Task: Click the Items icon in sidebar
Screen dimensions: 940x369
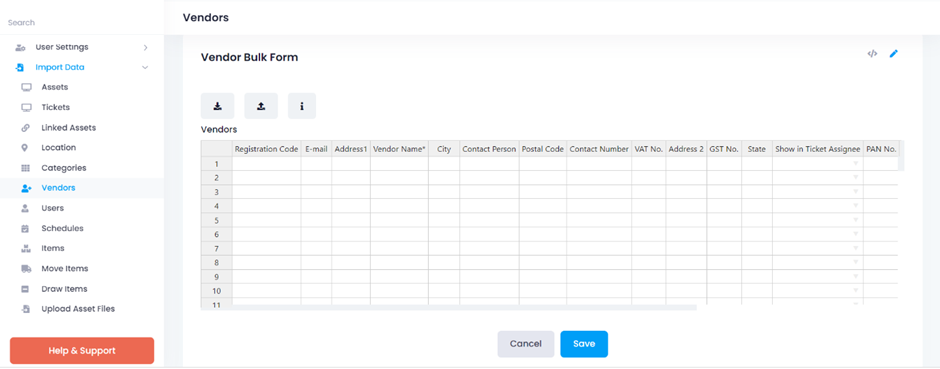Action: coord(25,248)
